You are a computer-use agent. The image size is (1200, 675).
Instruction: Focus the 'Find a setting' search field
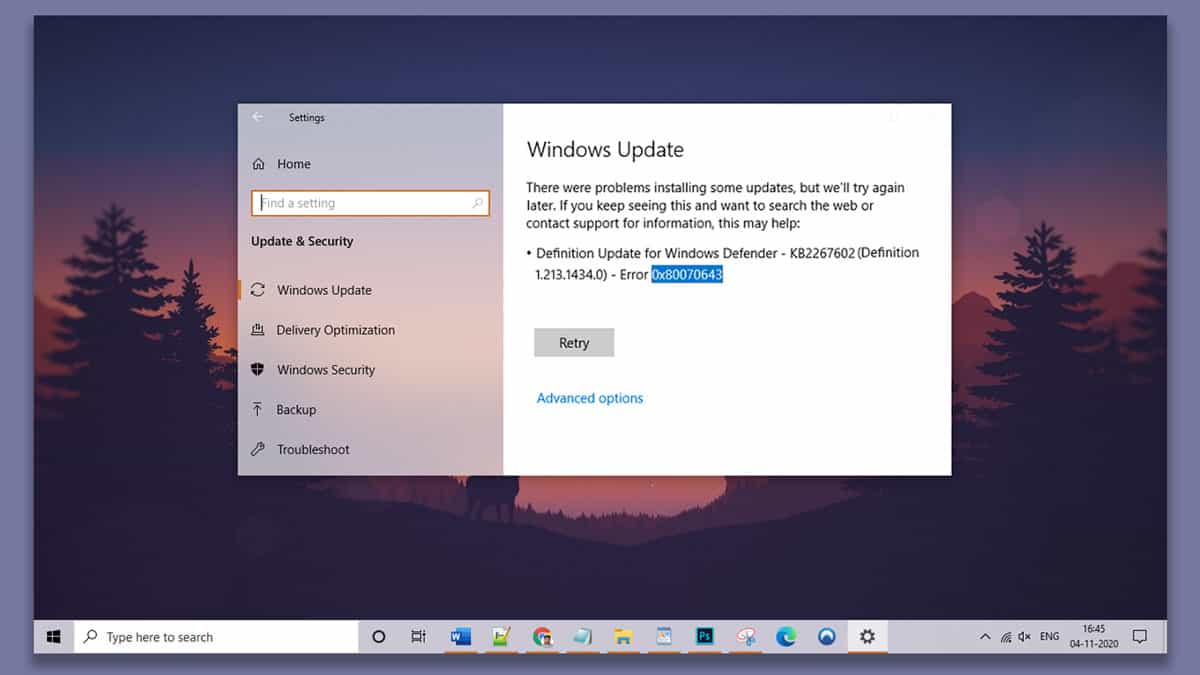coord(370,203)
